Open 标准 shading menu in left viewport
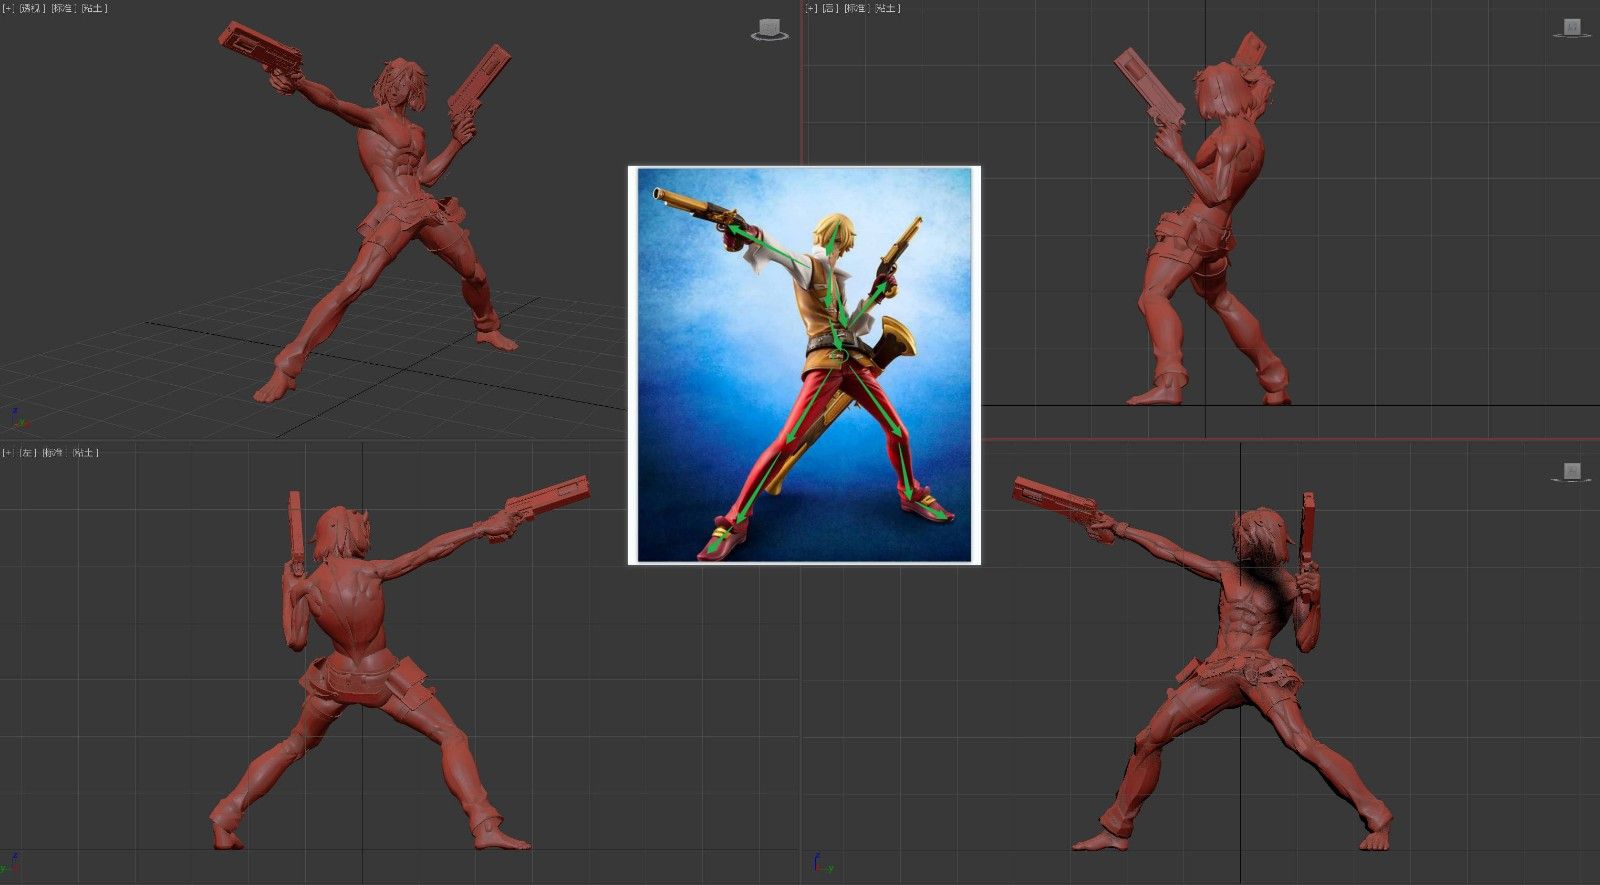 [54, 453]
